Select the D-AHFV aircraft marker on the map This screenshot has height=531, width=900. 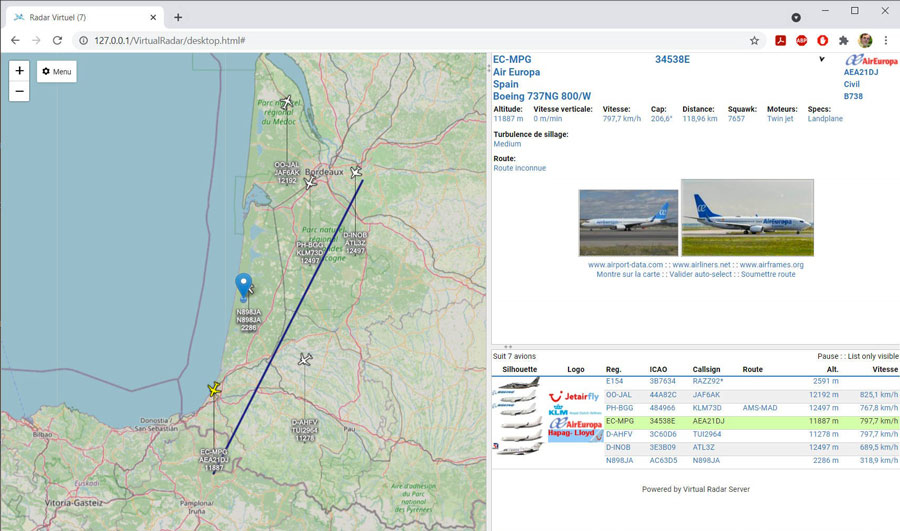pos(305,360)
